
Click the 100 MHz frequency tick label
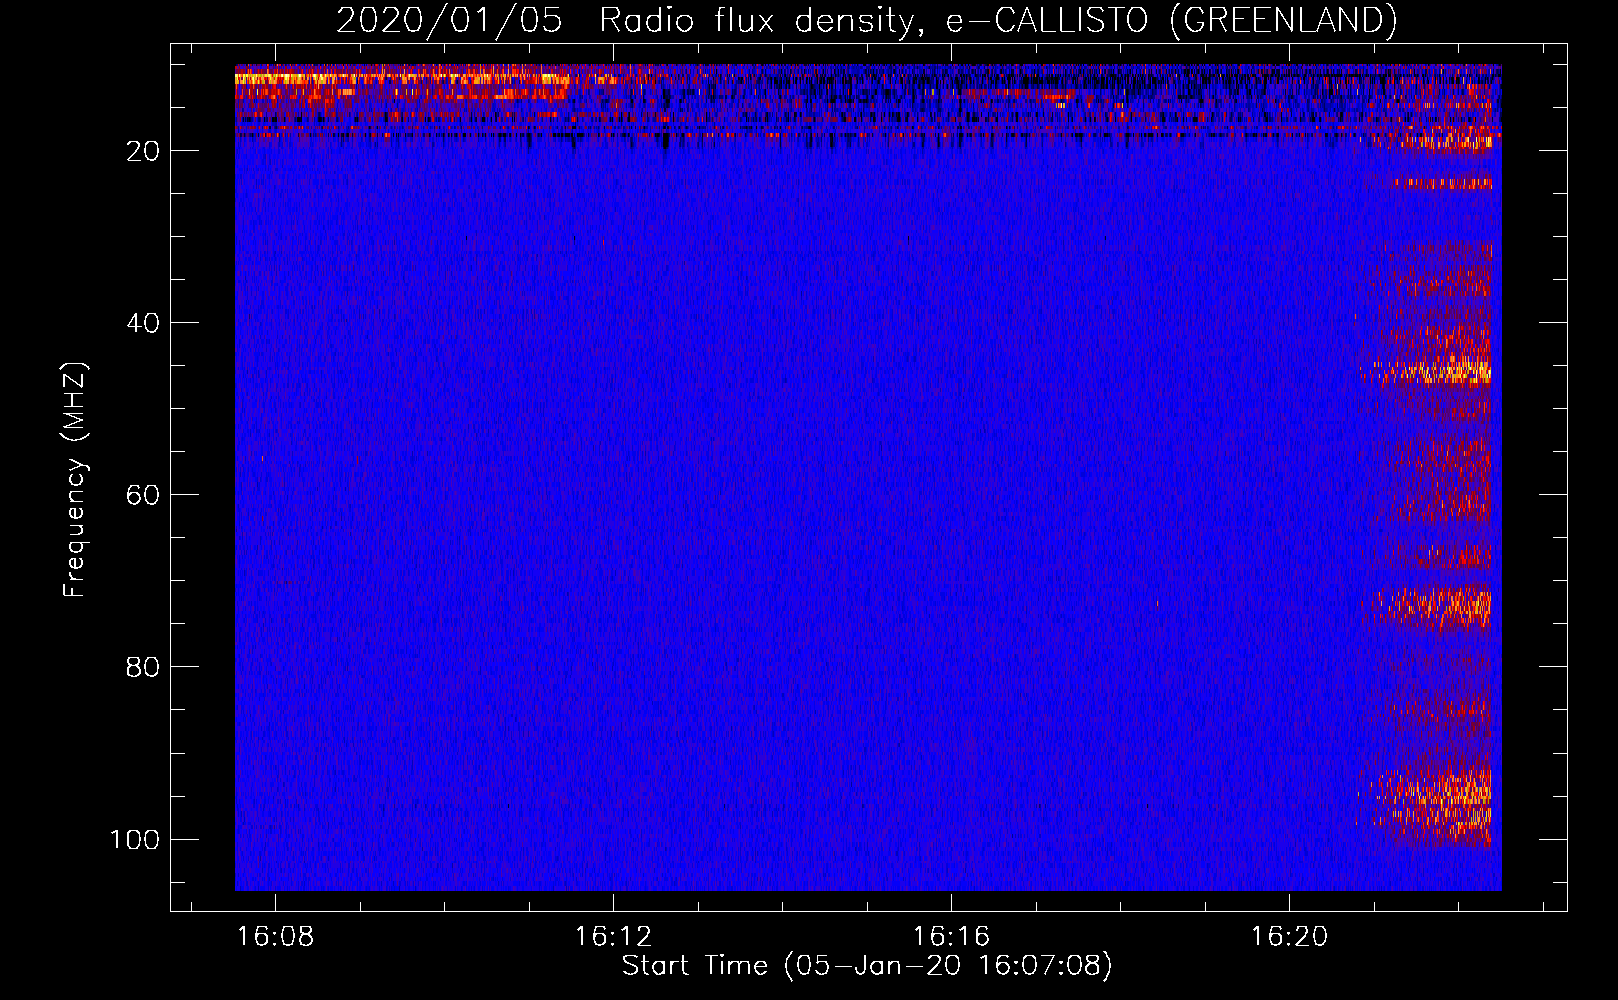coord(135,839)
